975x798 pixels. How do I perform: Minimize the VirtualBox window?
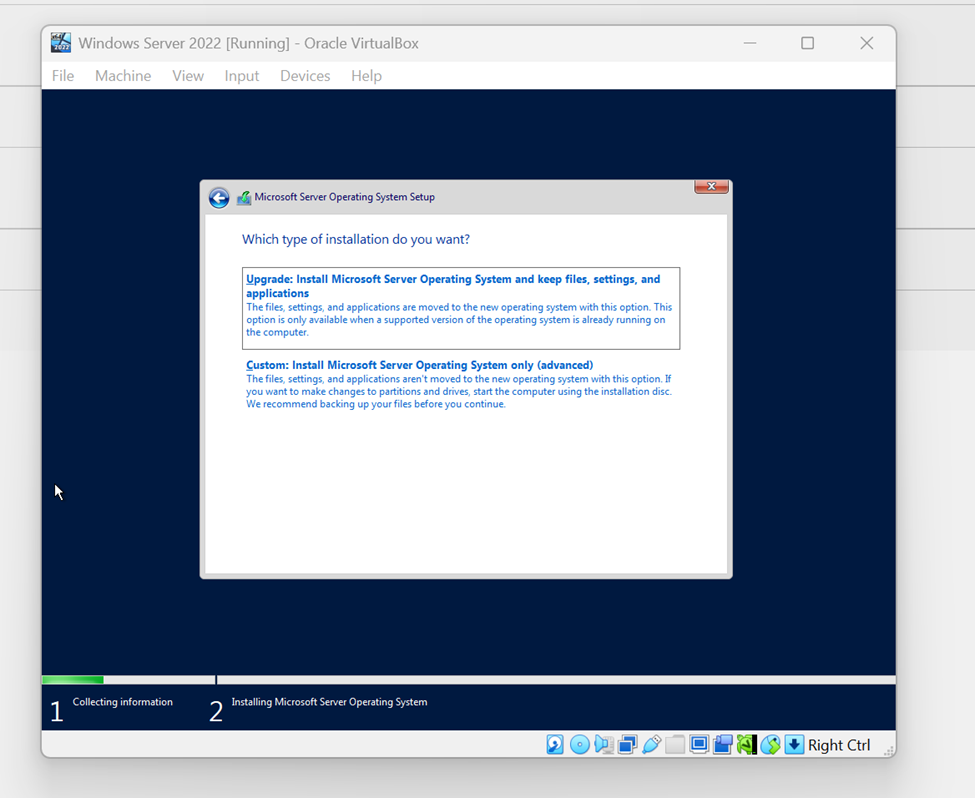tap(750, 43)
